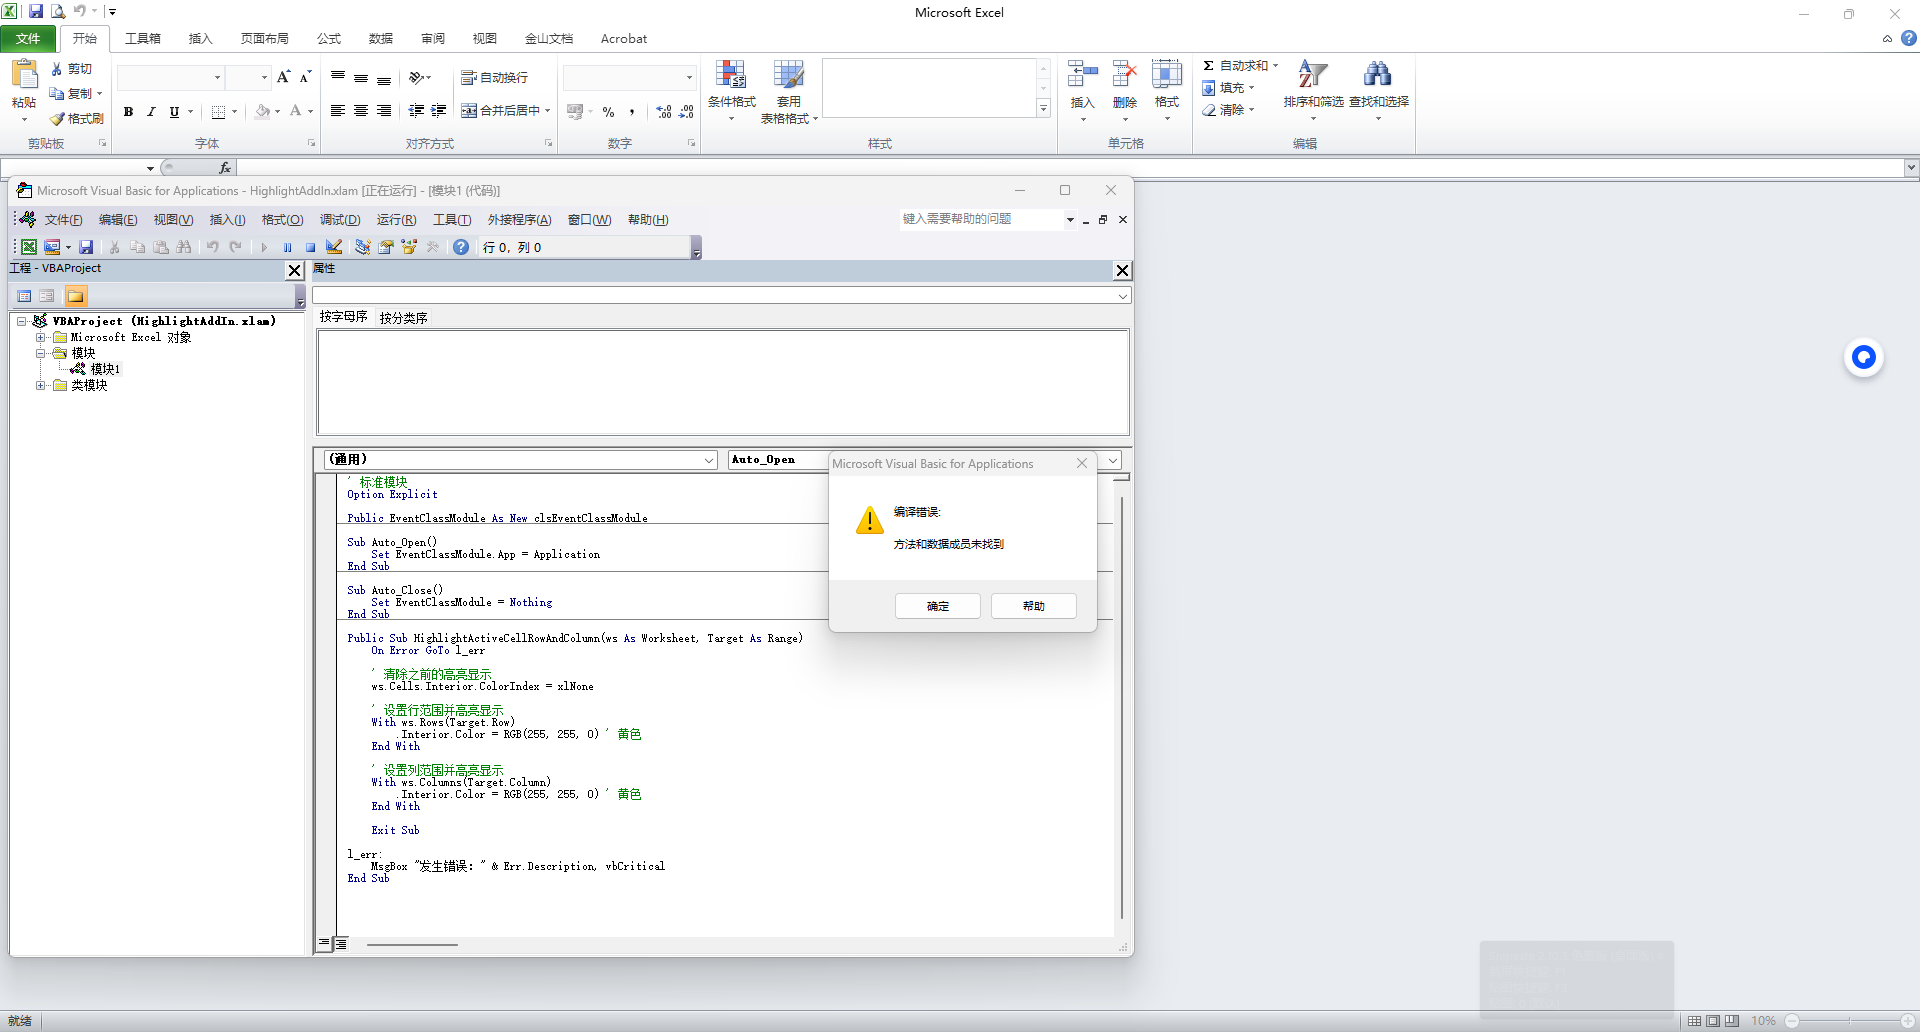Open the 运行(R) menu
Viewport: 1920px width, 1032px height.
pyautogui.click(x=396, y=220)
